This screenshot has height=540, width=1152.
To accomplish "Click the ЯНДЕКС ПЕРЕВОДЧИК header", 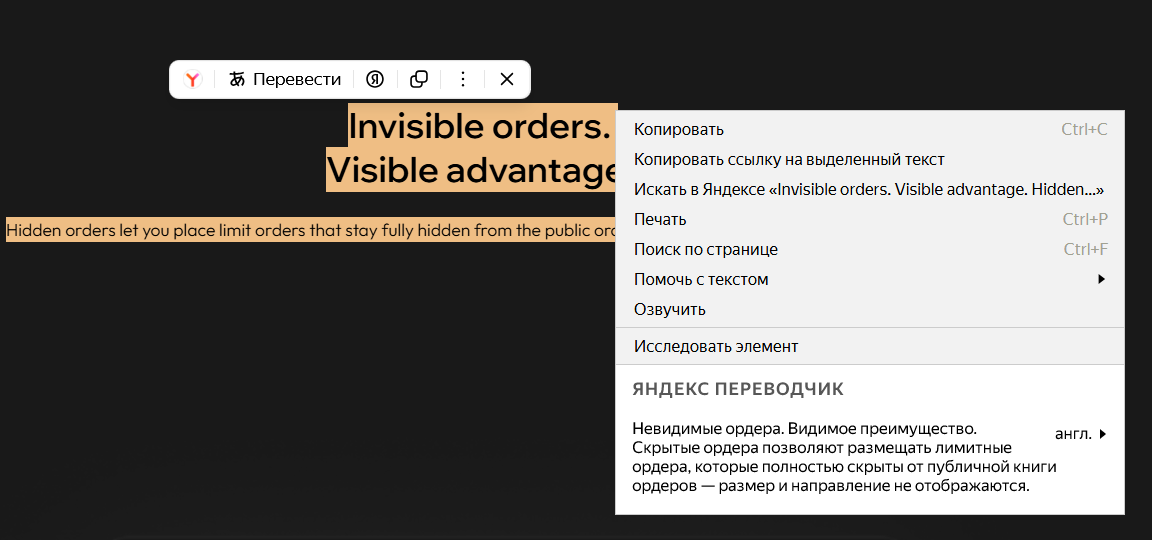I will tap(739, 389).
